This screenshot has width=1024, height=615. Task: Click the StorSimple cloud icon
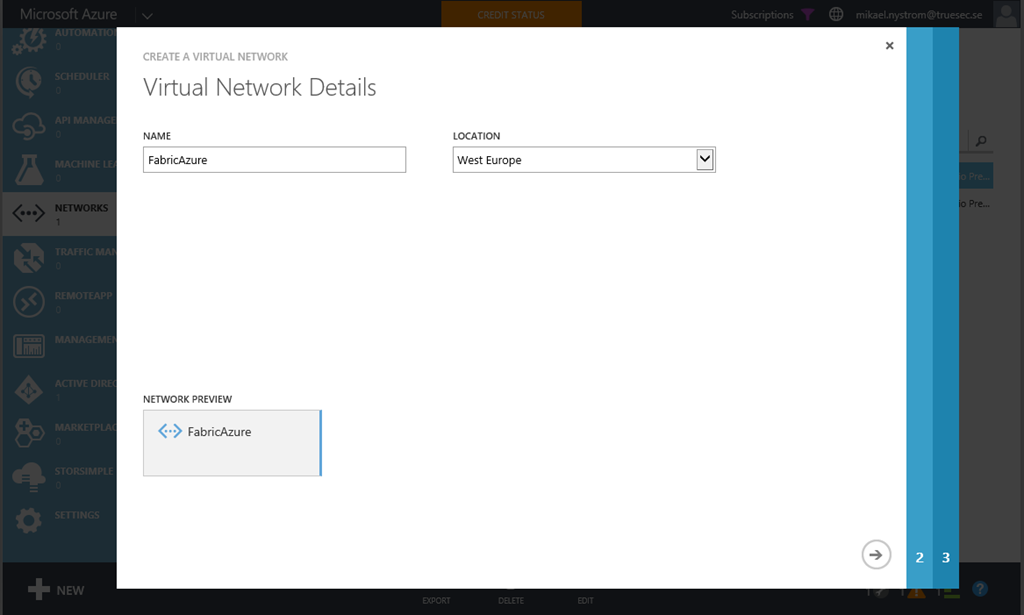(29, 476)
